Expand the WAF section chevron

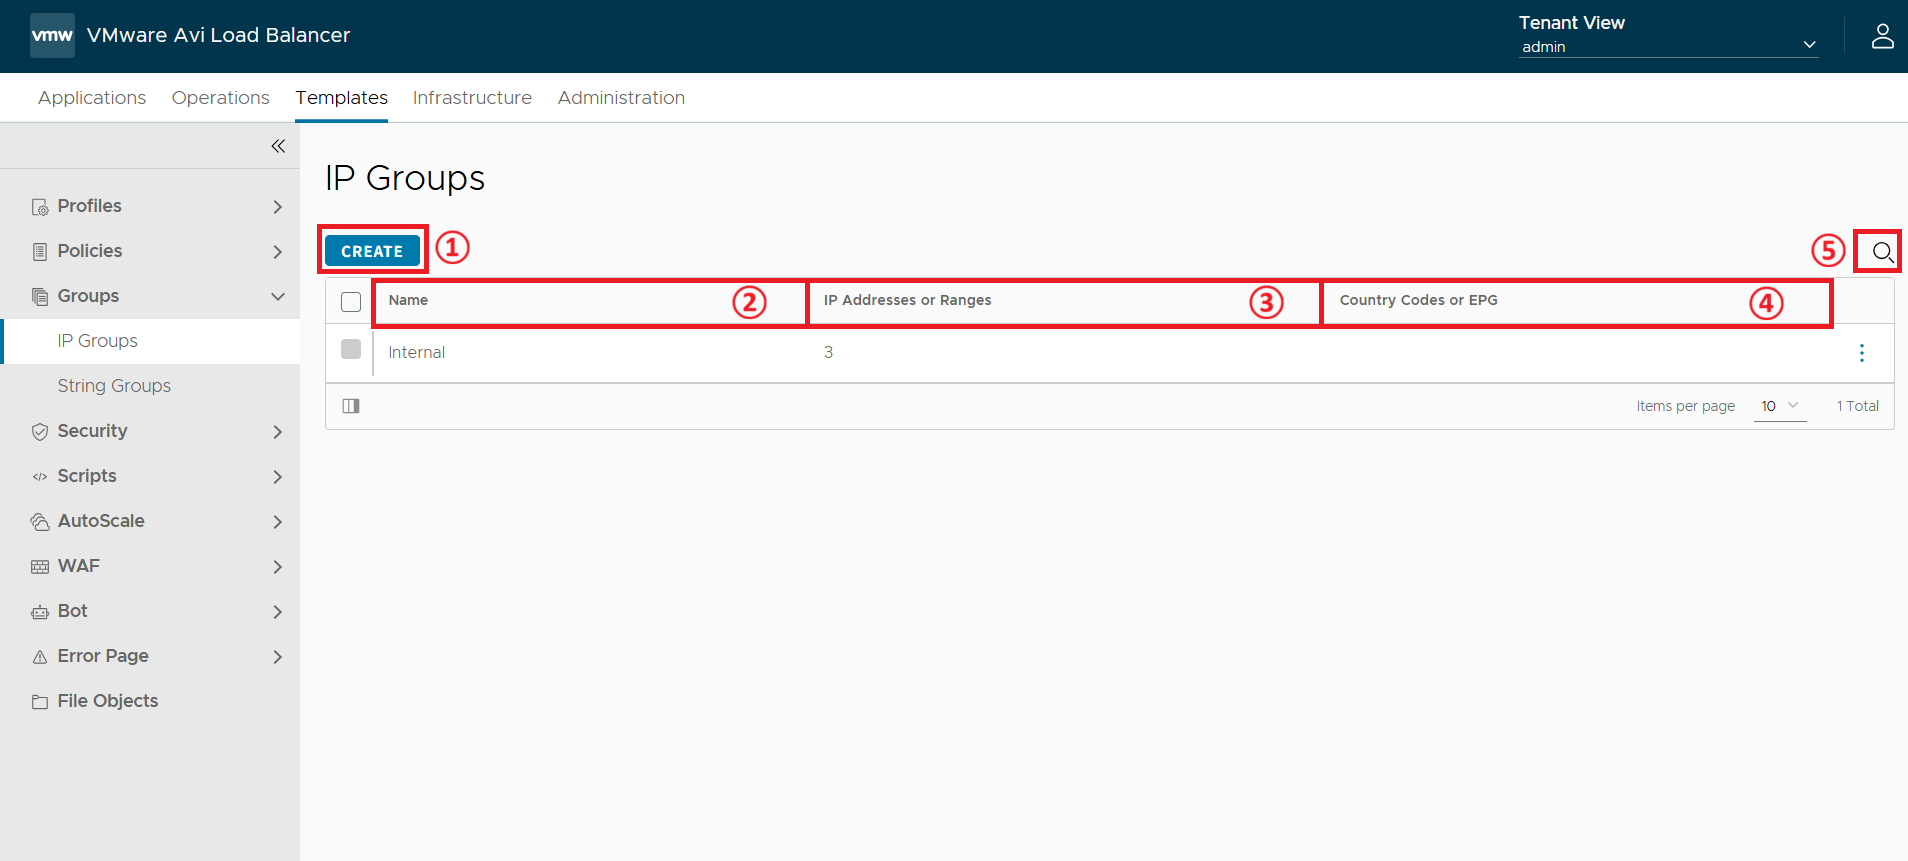[x=278, y=567]
